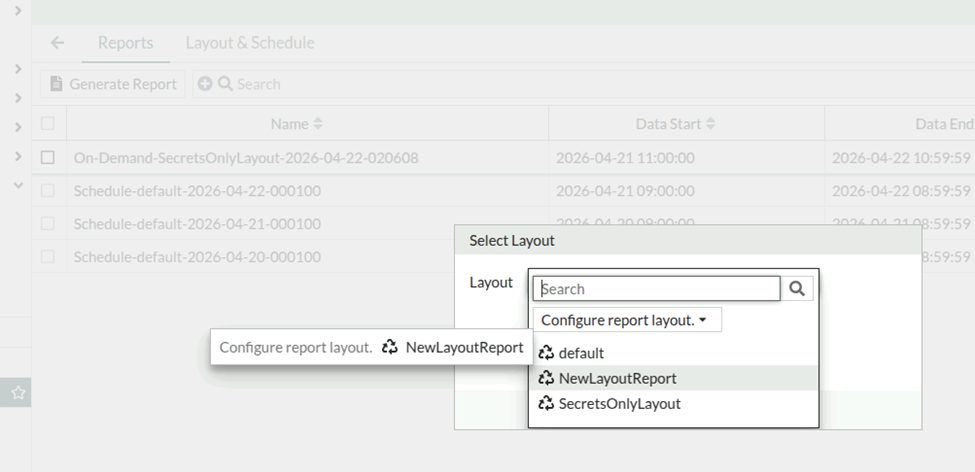Click the Generate Report button
This screenshot has width=975, height=472.
[x=113, y=84]
